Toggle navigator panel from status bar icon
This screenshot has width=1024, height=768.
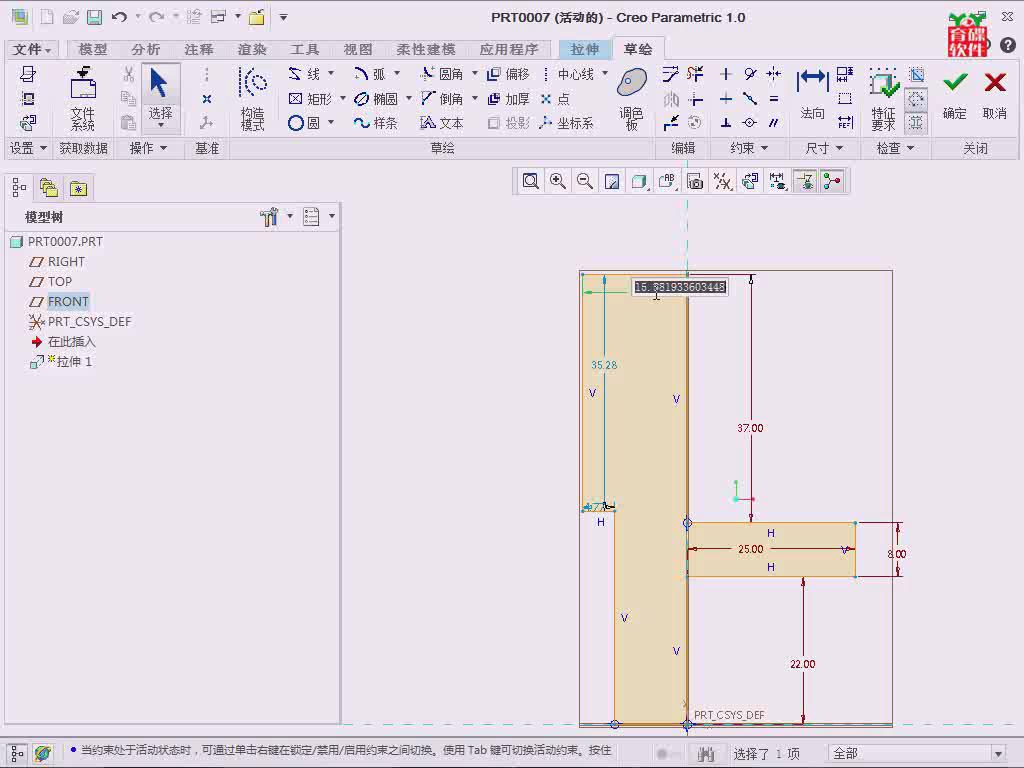(x=17, y=753)
